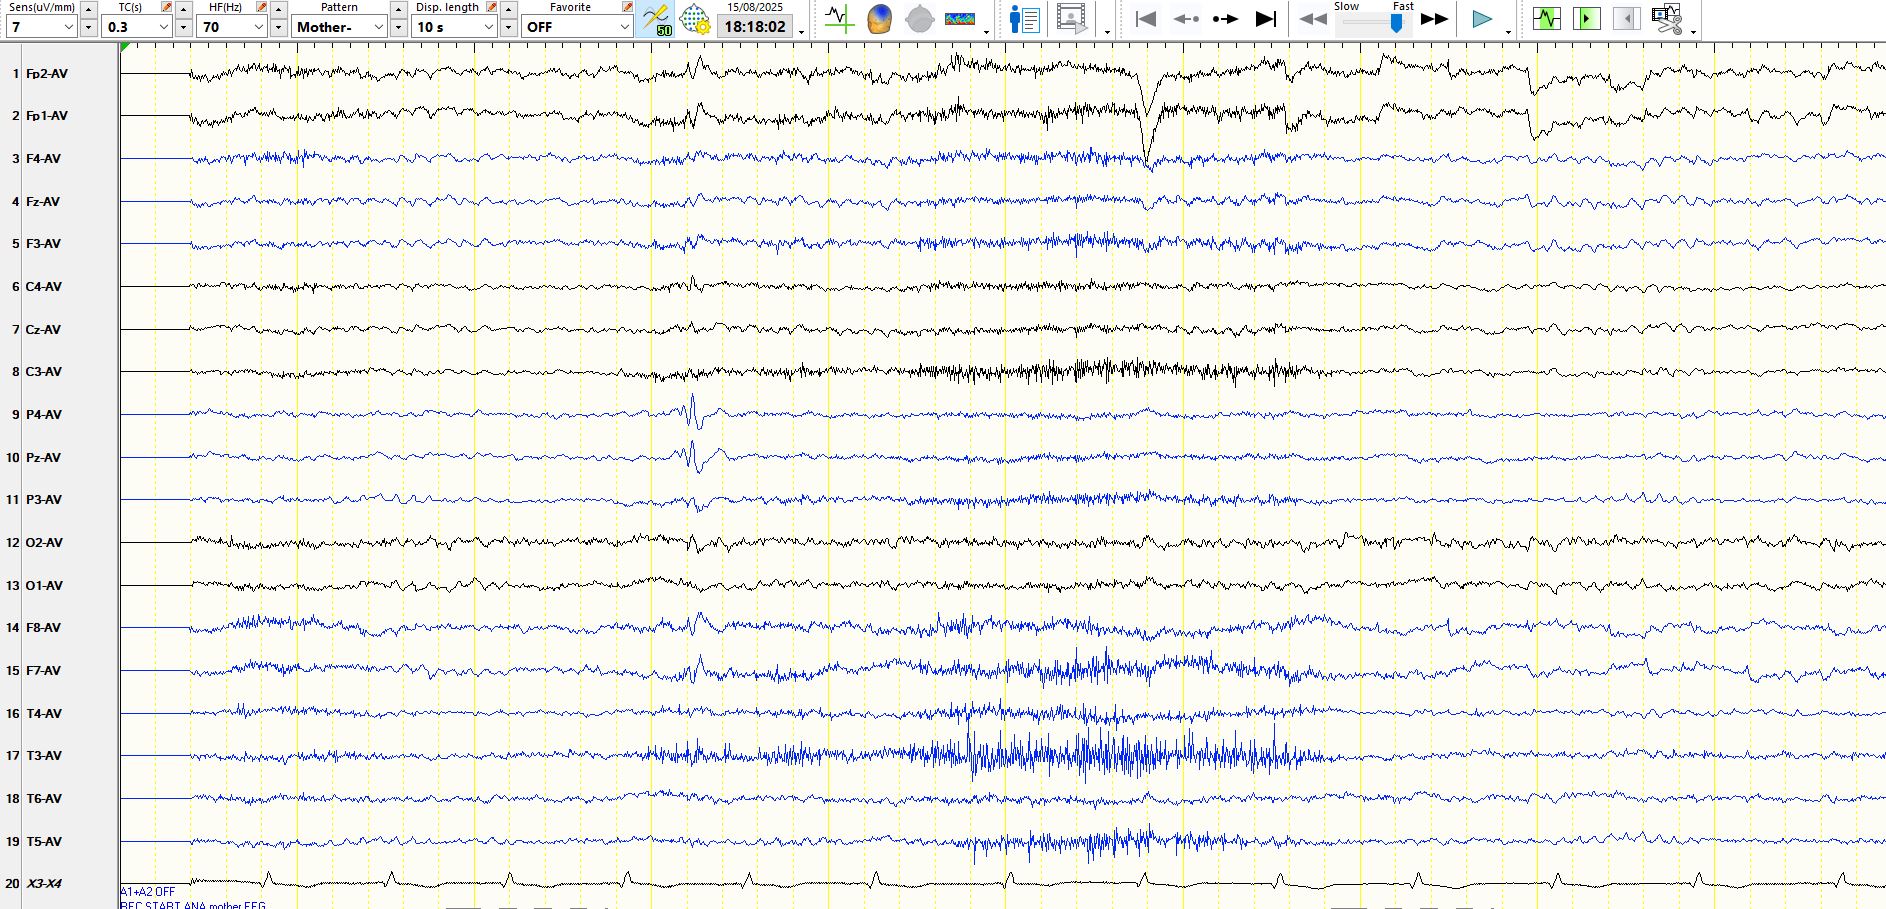Select the waveform cursor measurement tool
Image resolution: width=1886 pixels, height=909 pixels.
(x=839, y=19)
